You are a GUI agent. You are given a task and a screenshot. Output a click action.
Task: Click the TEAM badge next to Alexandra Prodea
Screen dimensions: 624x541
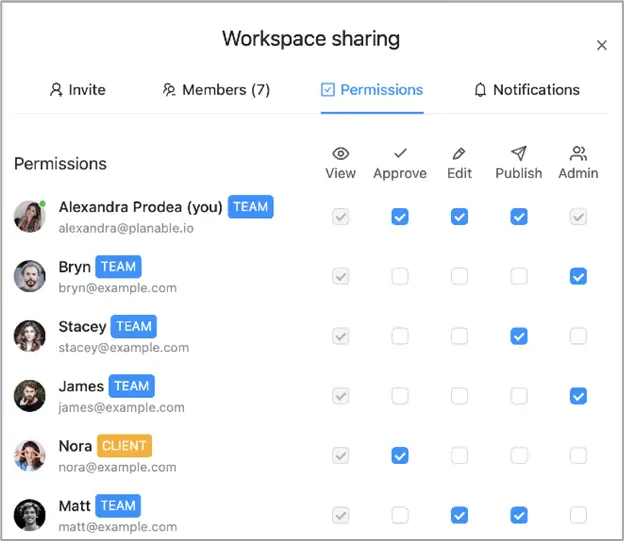[x=250, y=207]
